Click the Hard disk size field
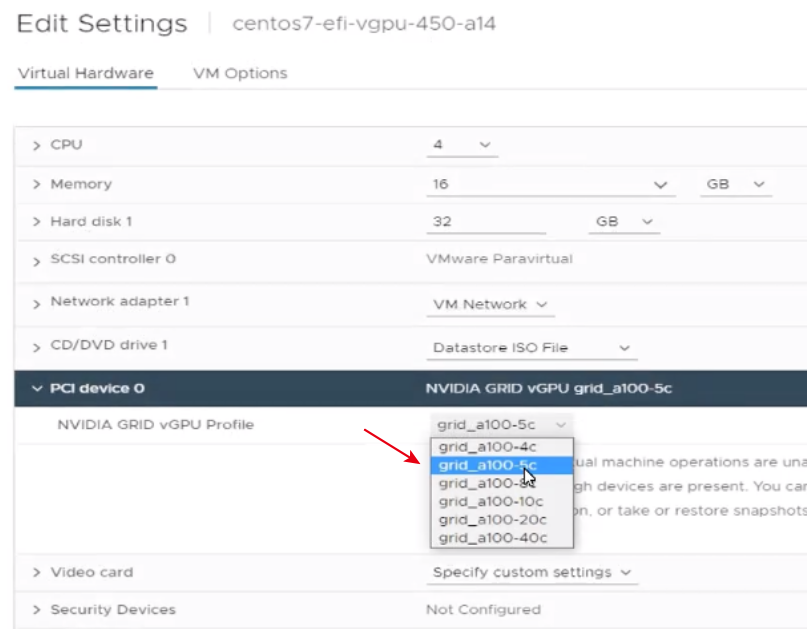Viewport: 807px width, 629px height. click(x=486, y=221)
